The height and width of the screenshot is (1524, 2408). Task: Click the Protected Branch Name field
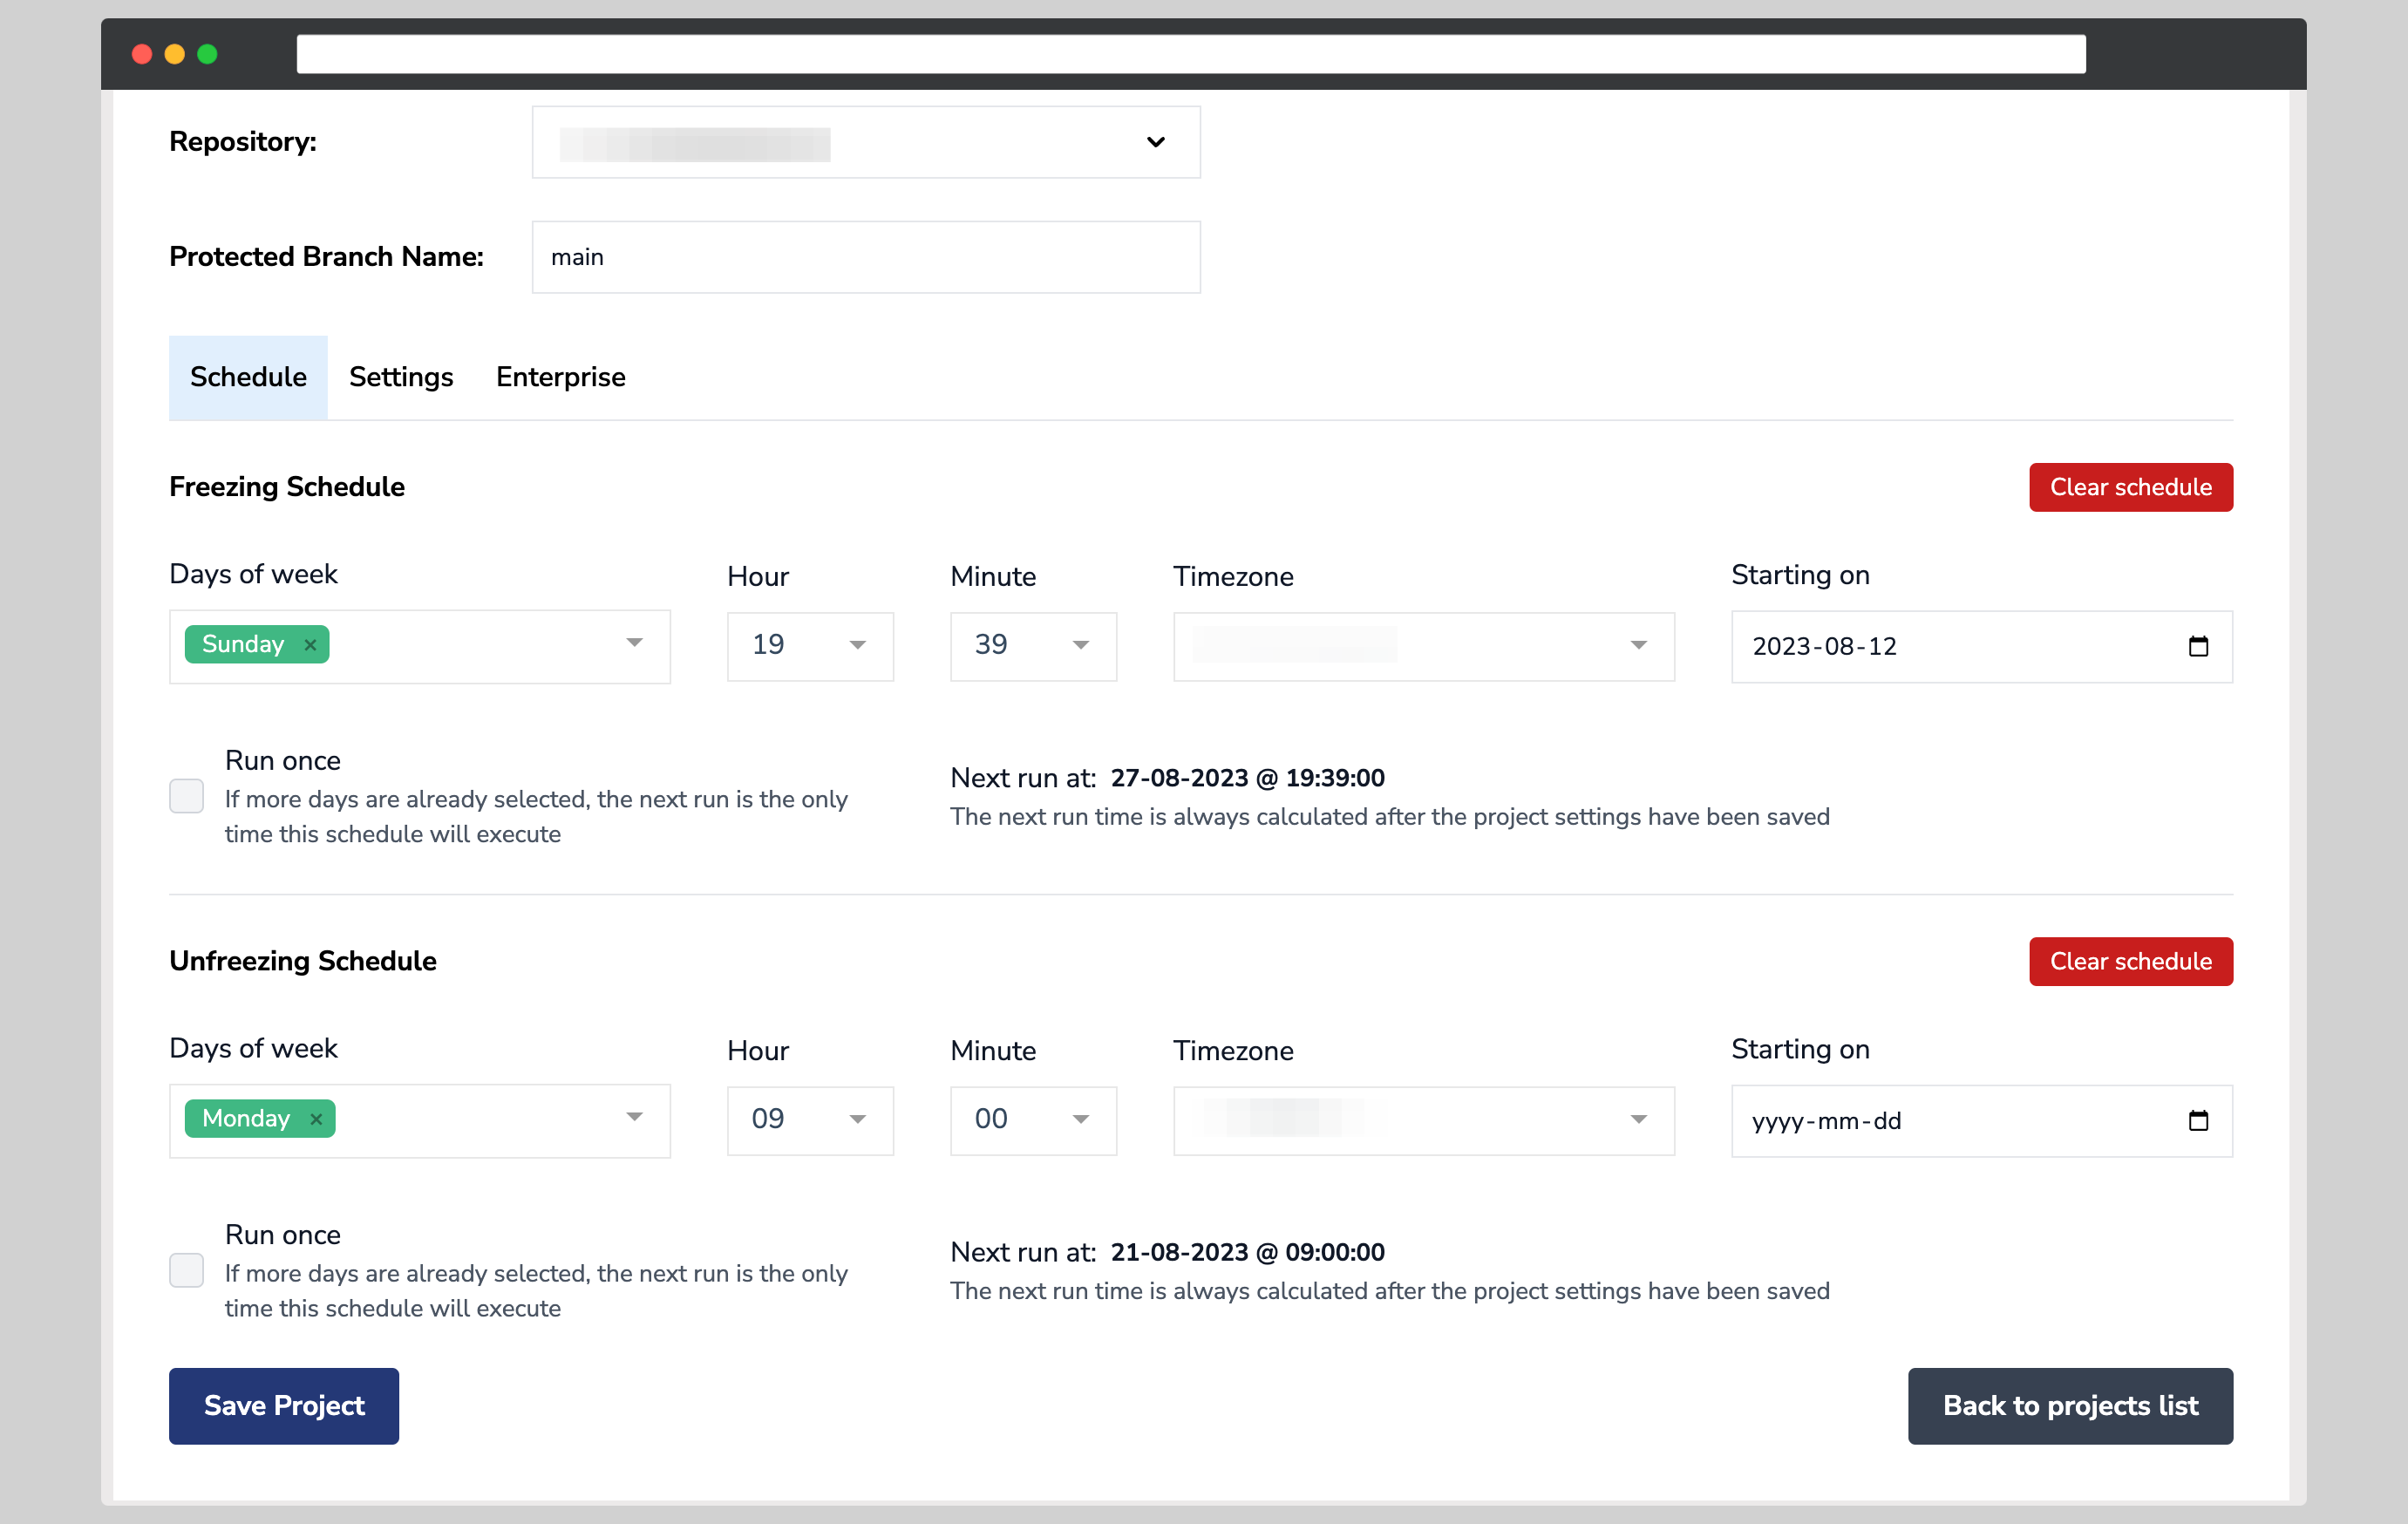tap(866, 257)
